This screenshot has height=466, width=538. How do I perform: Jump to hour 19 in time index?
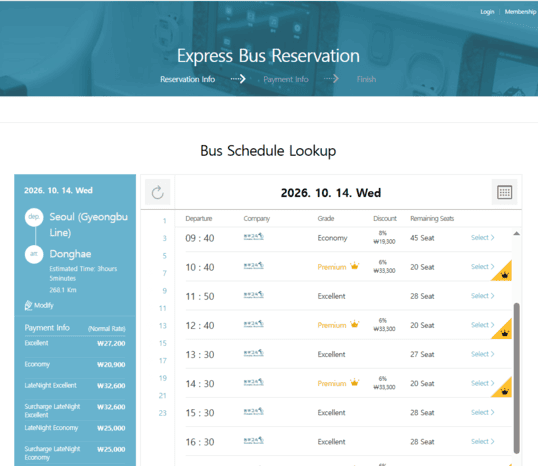[x=163, y=378]
